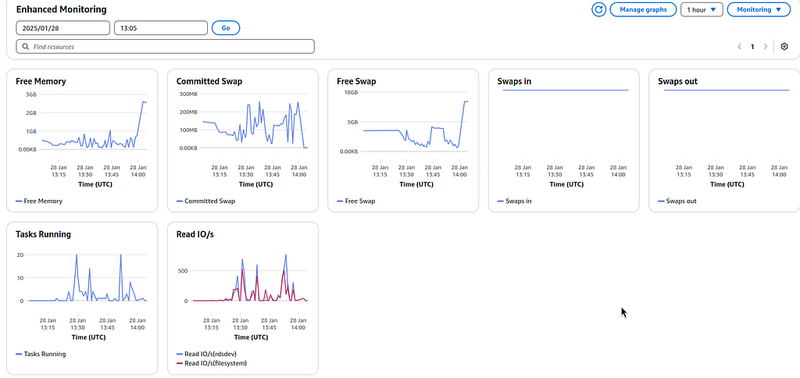800x378 pixels.
Task: Click the Go button
Action: [226, 28]
